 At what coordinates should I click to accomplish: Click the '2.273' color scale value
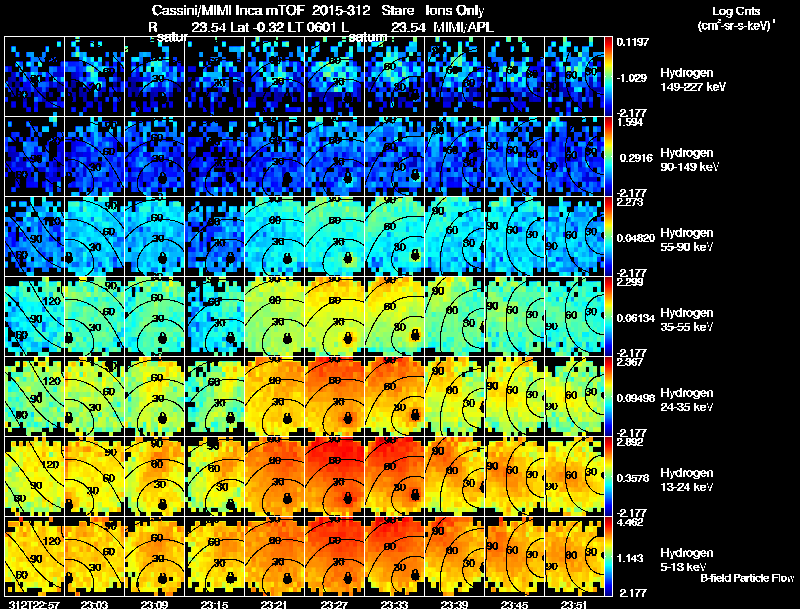(631, 202)
